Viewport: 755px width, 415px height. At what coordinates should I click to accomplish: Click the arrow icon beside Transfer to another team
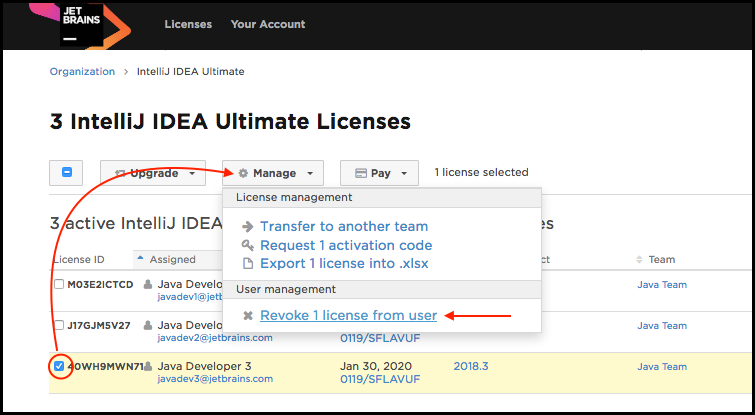coord(248,227)
